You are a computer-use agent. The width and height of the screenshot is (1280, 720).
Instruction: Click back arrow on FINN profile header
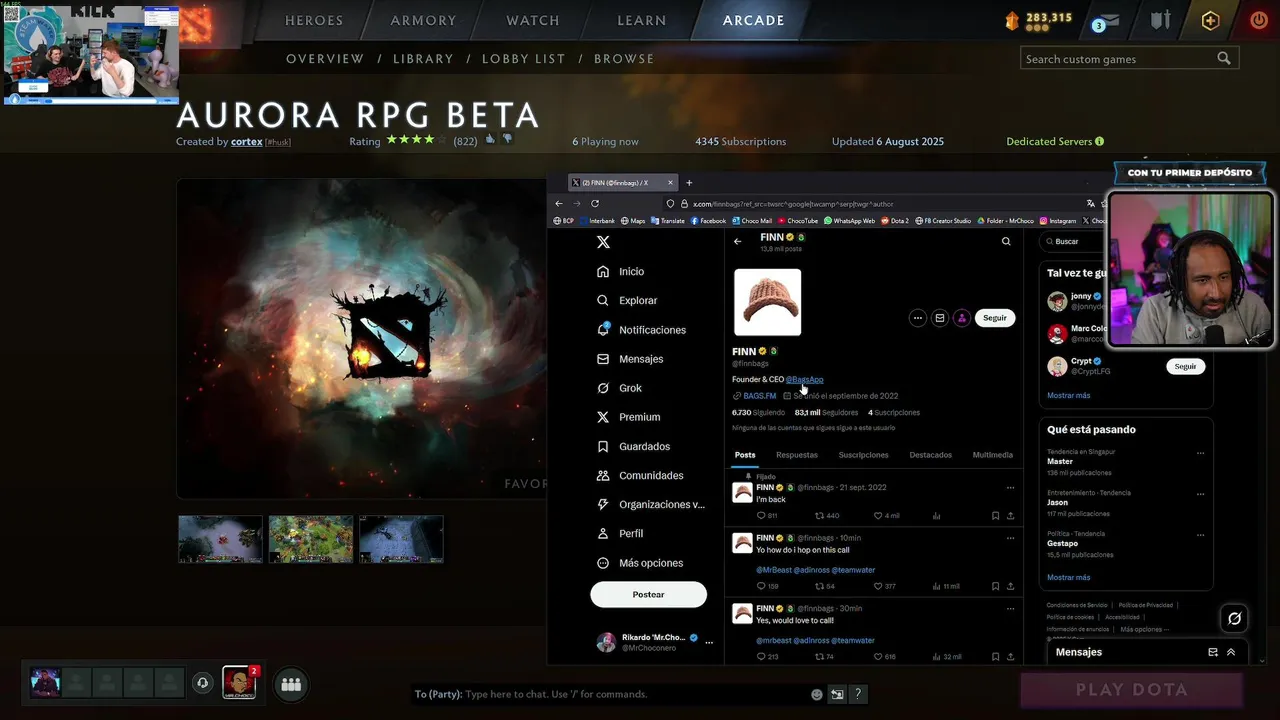pyautogui.click(x=738, y=241)
